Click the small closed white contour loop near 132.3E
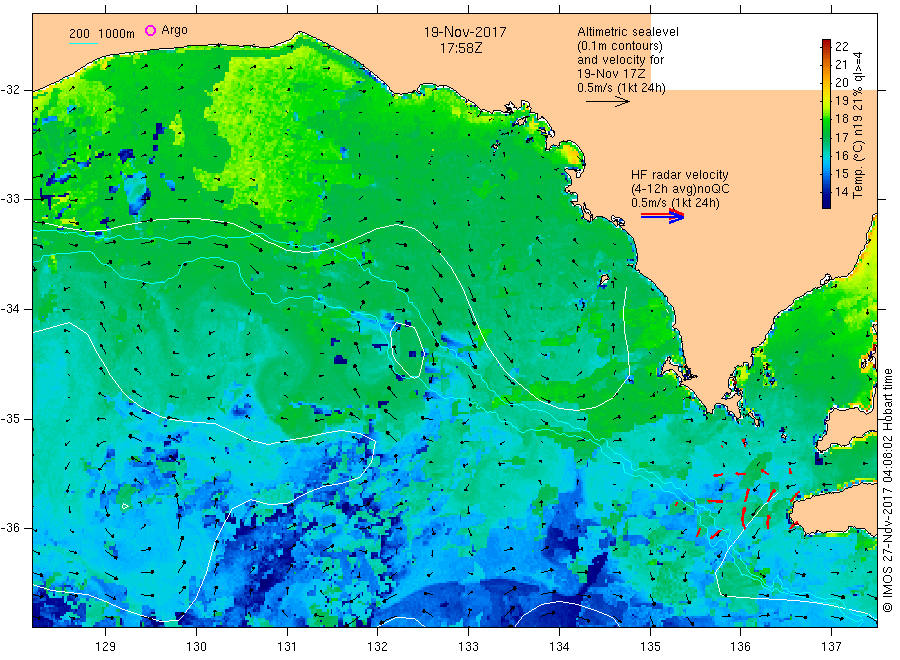This screenshot has width=900, height=660. [407, 351]
